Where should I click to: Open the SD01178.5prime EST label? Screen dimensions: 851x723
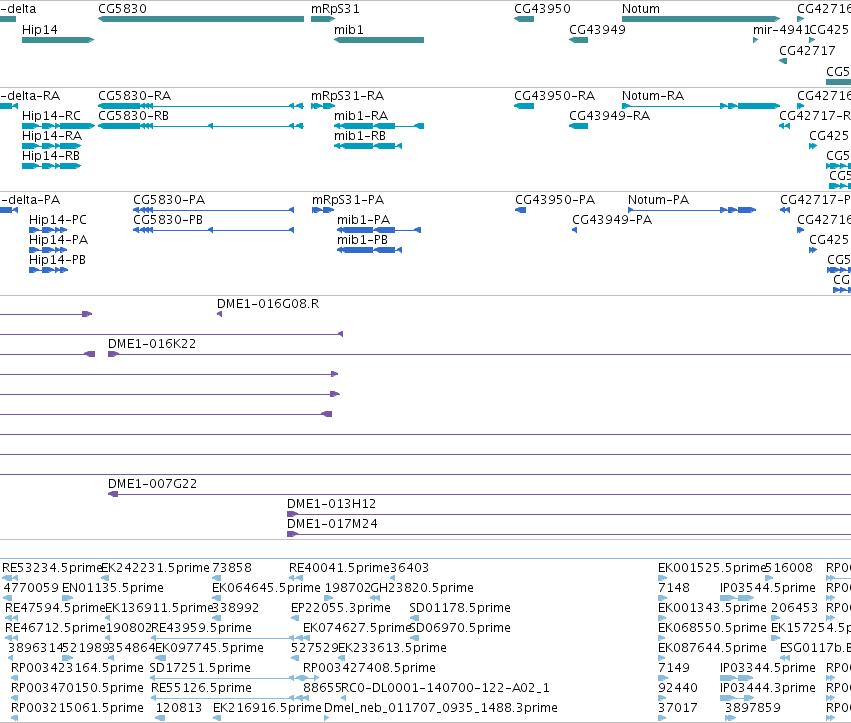(x=460, y=608)
